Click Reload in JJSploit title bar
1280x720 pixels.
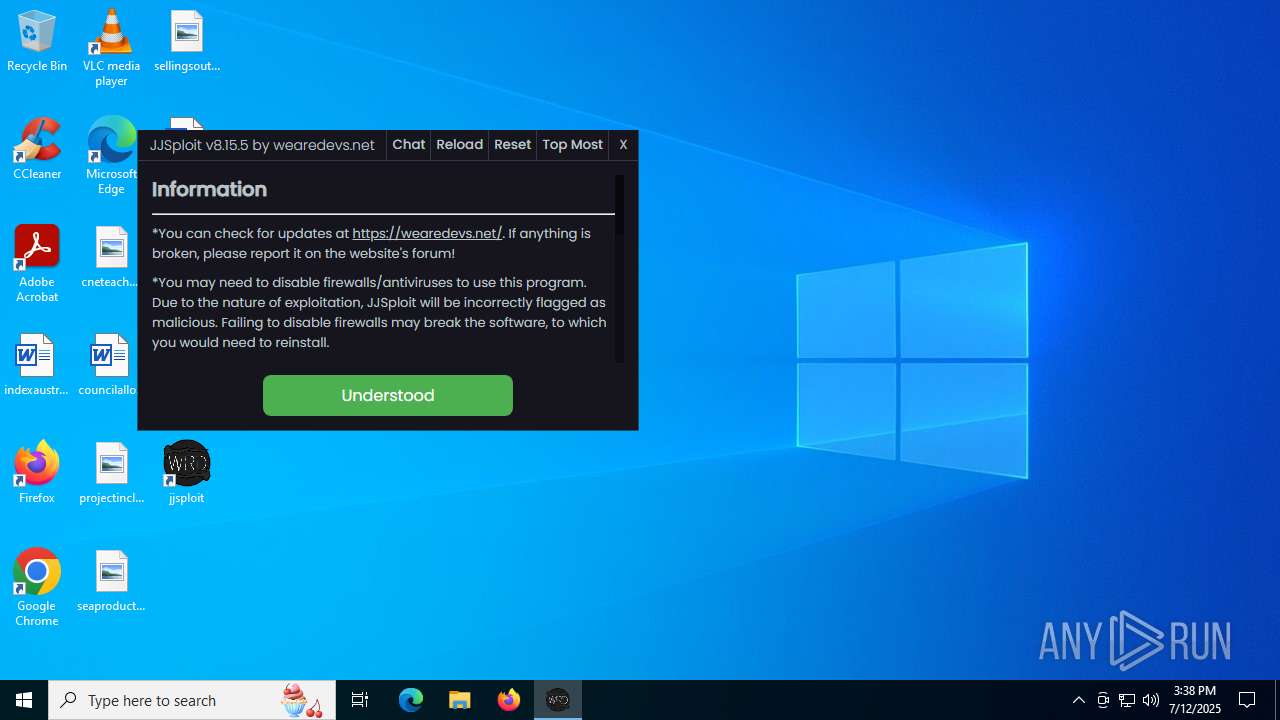460,145
